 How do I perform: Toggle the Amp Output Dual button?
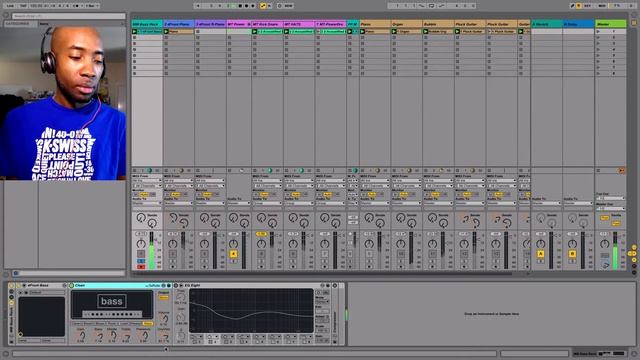(164, 298)
